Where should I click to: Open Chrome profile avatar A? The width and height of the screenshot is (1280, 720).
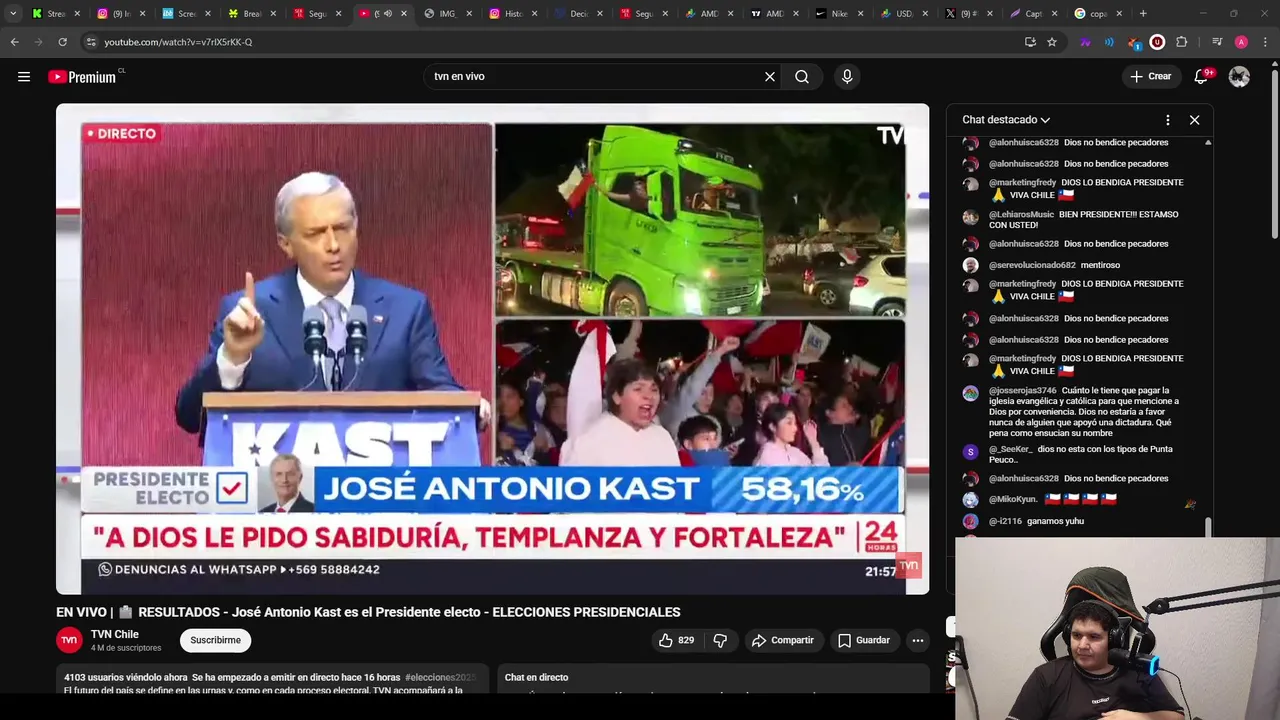[1241, 42]
